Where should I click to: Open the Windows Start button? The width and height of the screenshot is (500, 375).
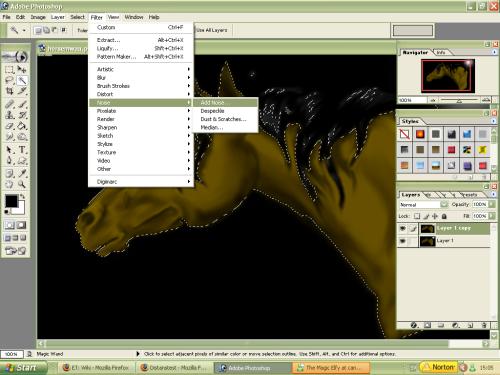point(23,368)
